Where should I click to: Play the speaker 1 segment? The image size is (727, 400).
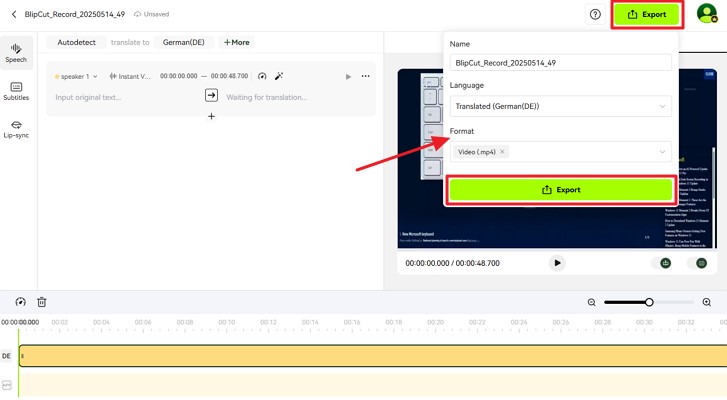tap(348, 76)
